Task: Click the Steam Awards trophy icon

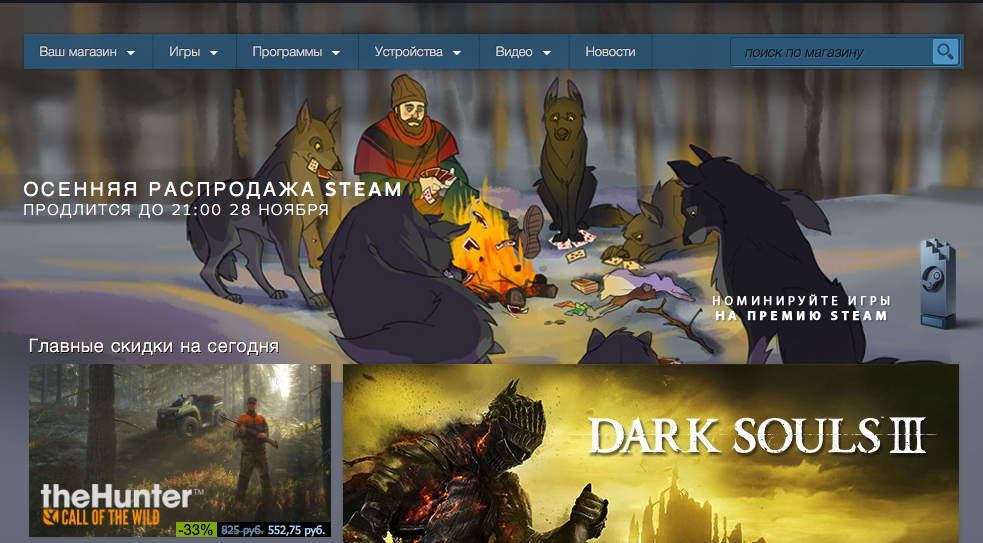Action: coord(937,283)
